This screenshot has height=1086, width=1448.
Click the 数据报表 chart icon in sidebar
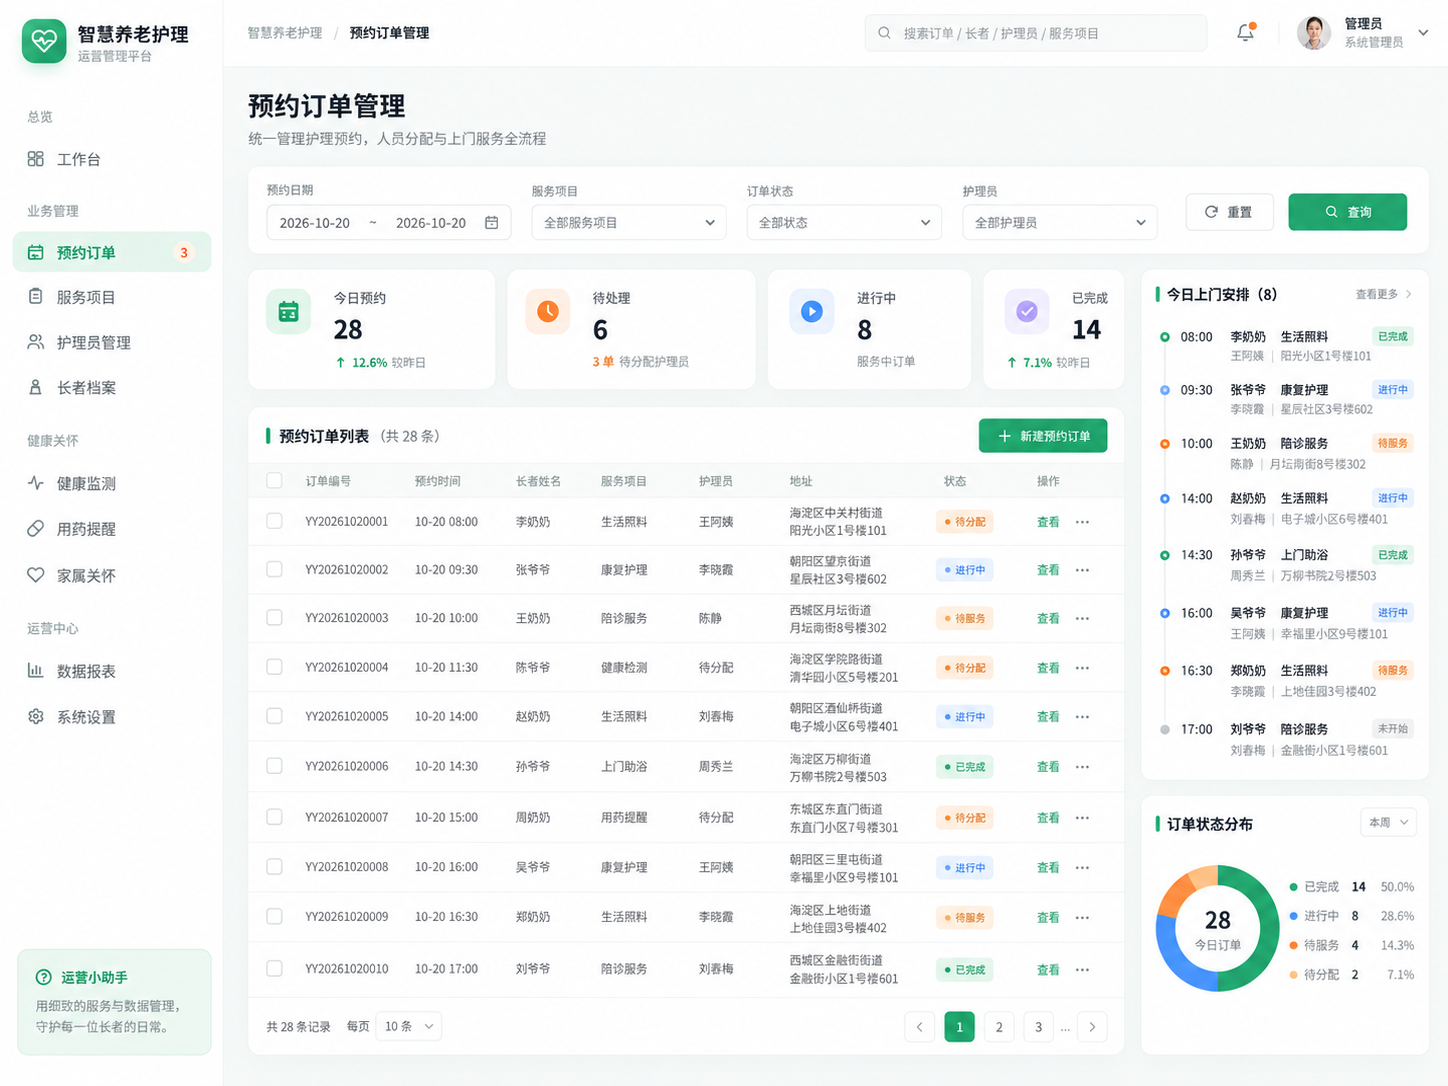click(x=36, y=671)
